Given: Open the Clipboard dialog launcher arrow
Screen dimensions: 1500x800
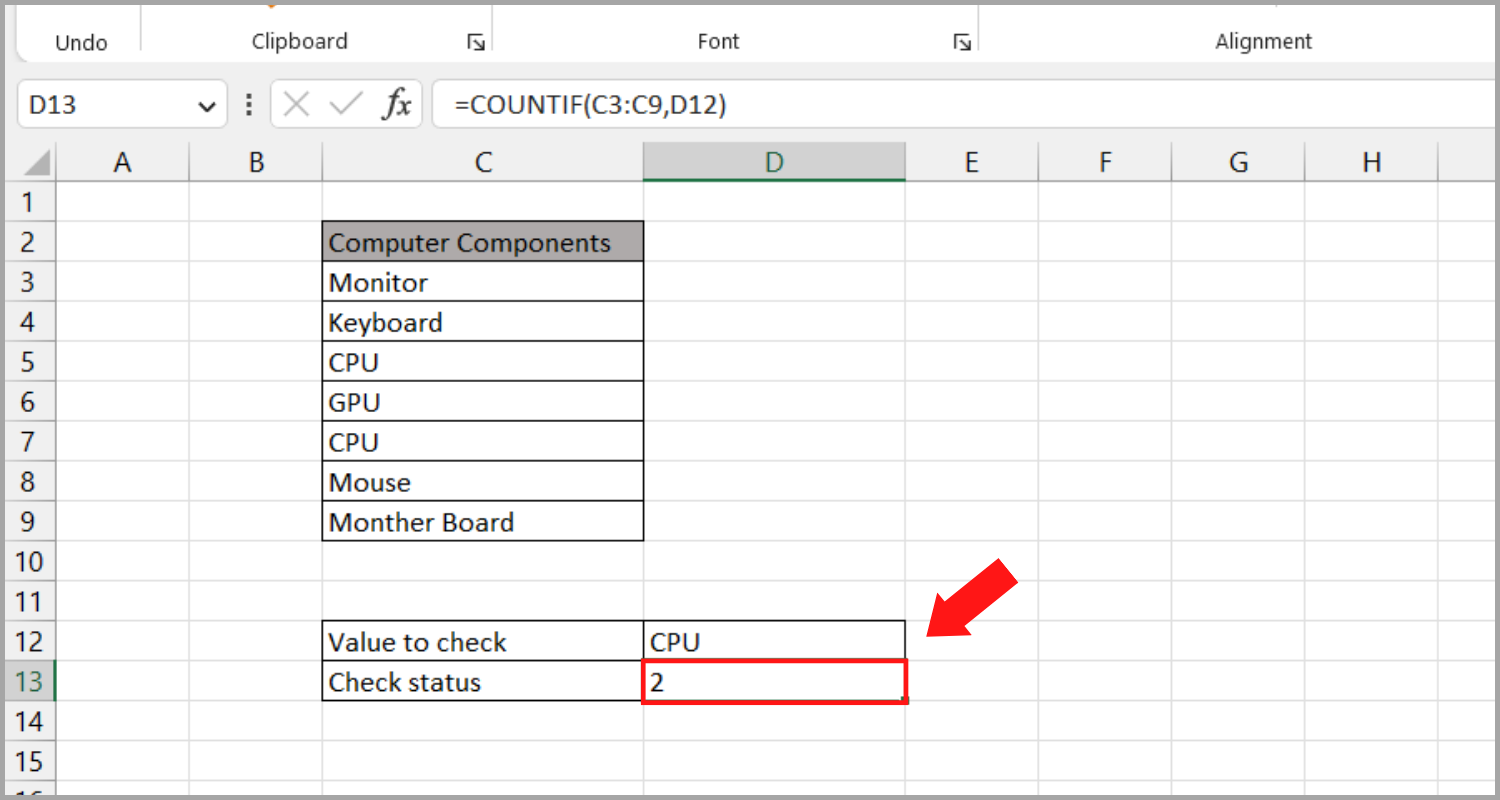Looking at the screenshot, I should tap(476, 42).
